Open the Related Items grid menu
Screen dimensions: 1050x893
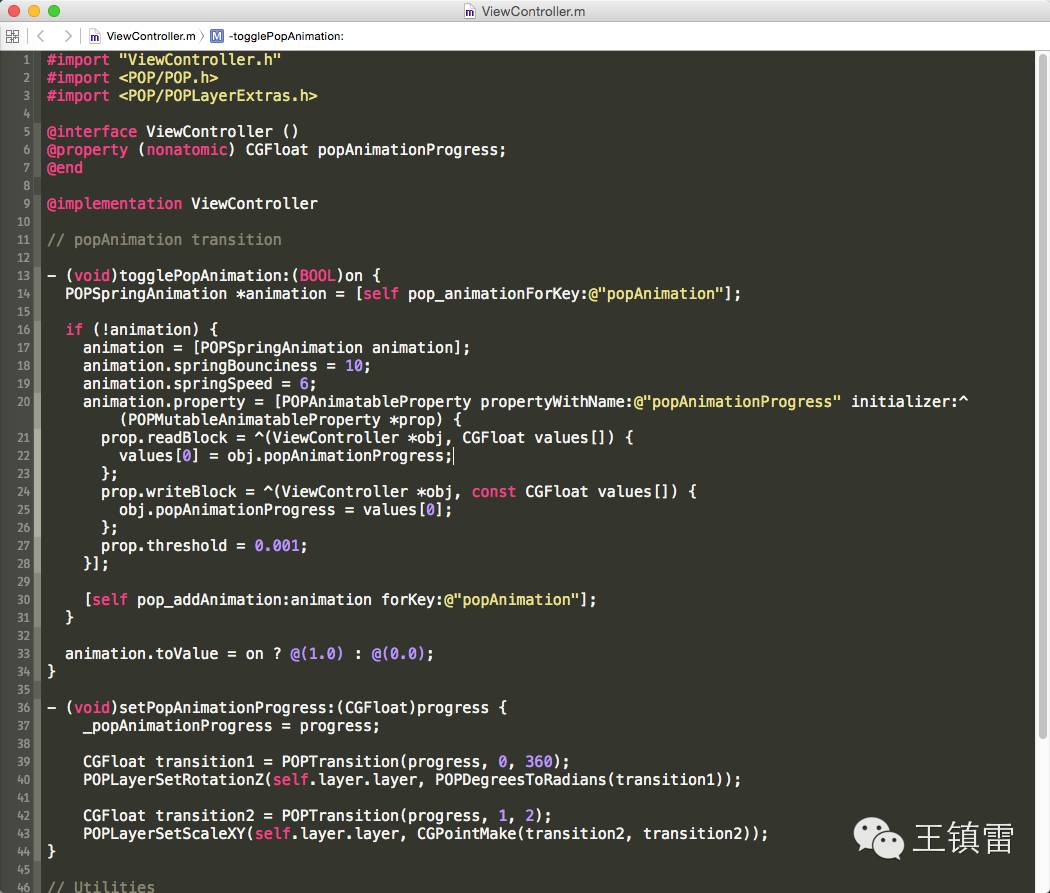[x=12, y=36]
